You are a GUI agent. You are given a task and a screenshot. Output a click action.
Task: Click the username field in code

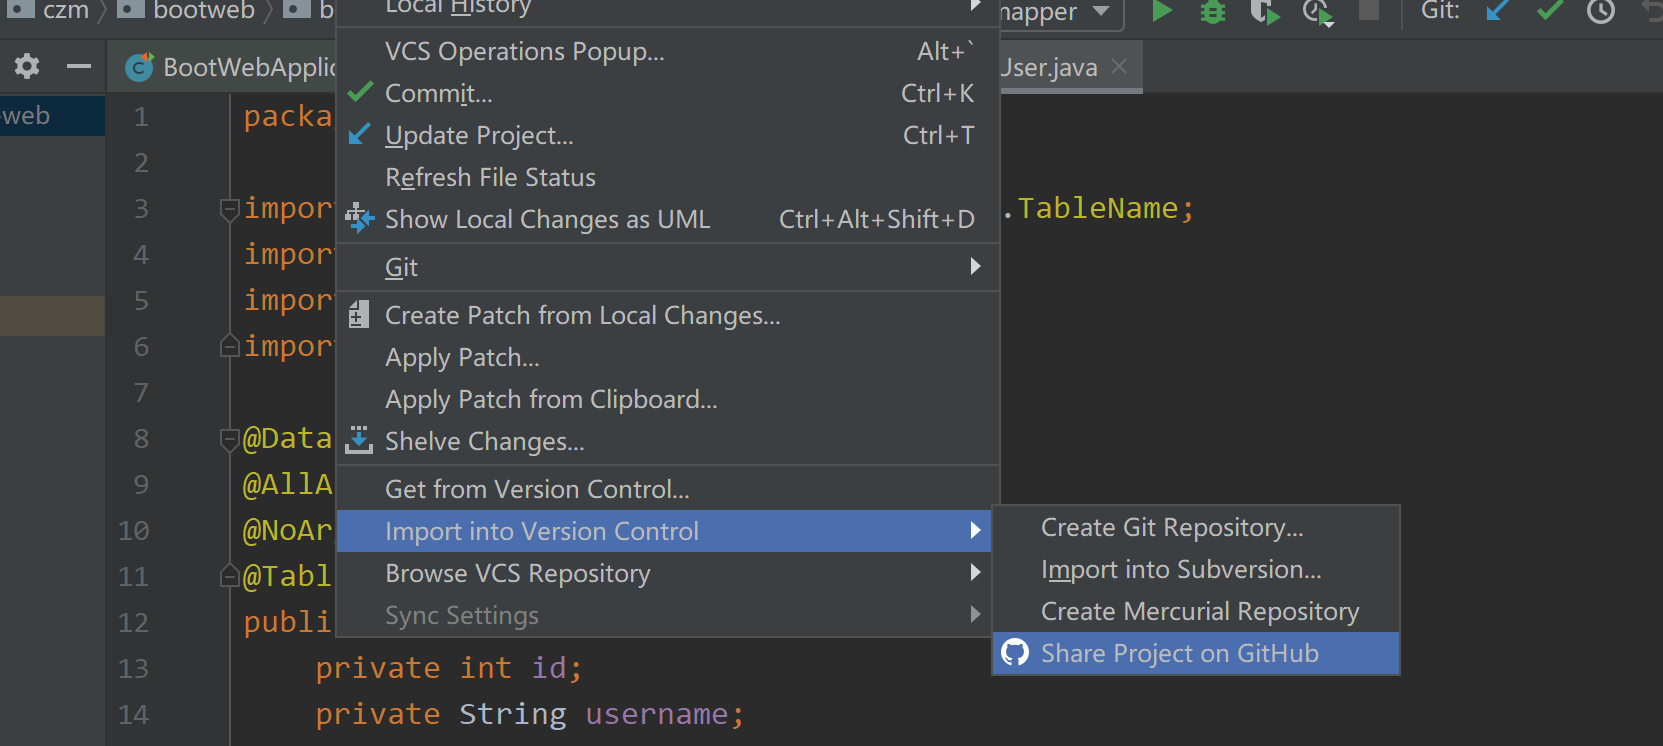pos(657,714)
